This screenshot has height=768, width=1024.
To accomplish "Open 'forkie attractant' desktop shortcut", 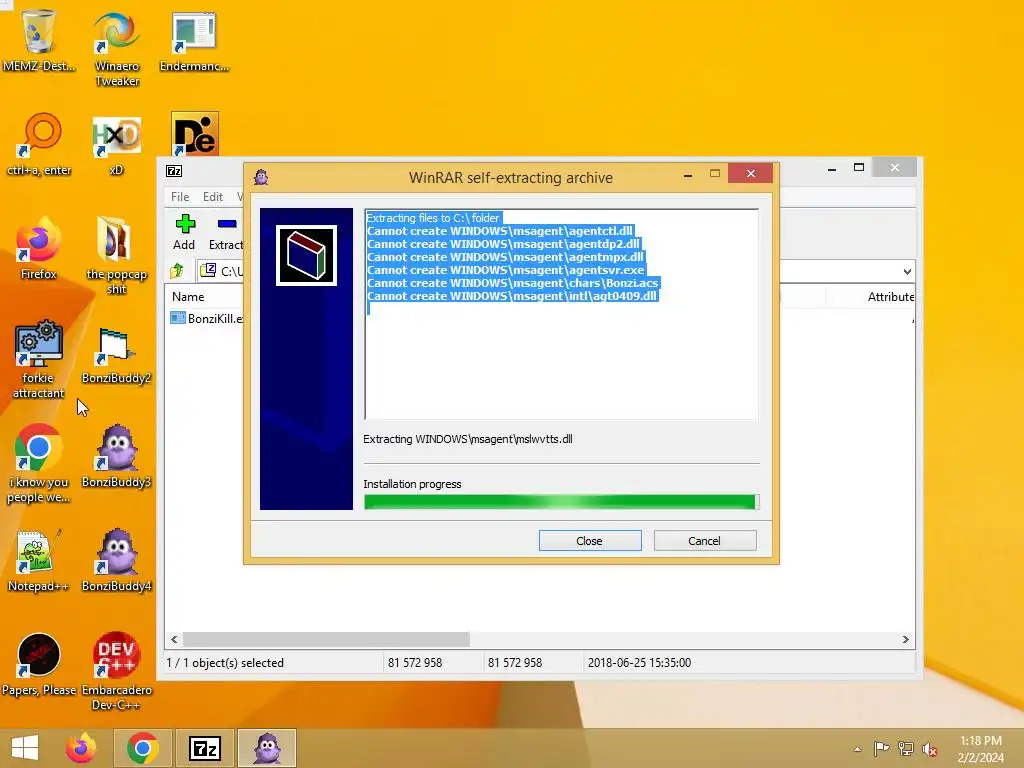I will [39, 359].
